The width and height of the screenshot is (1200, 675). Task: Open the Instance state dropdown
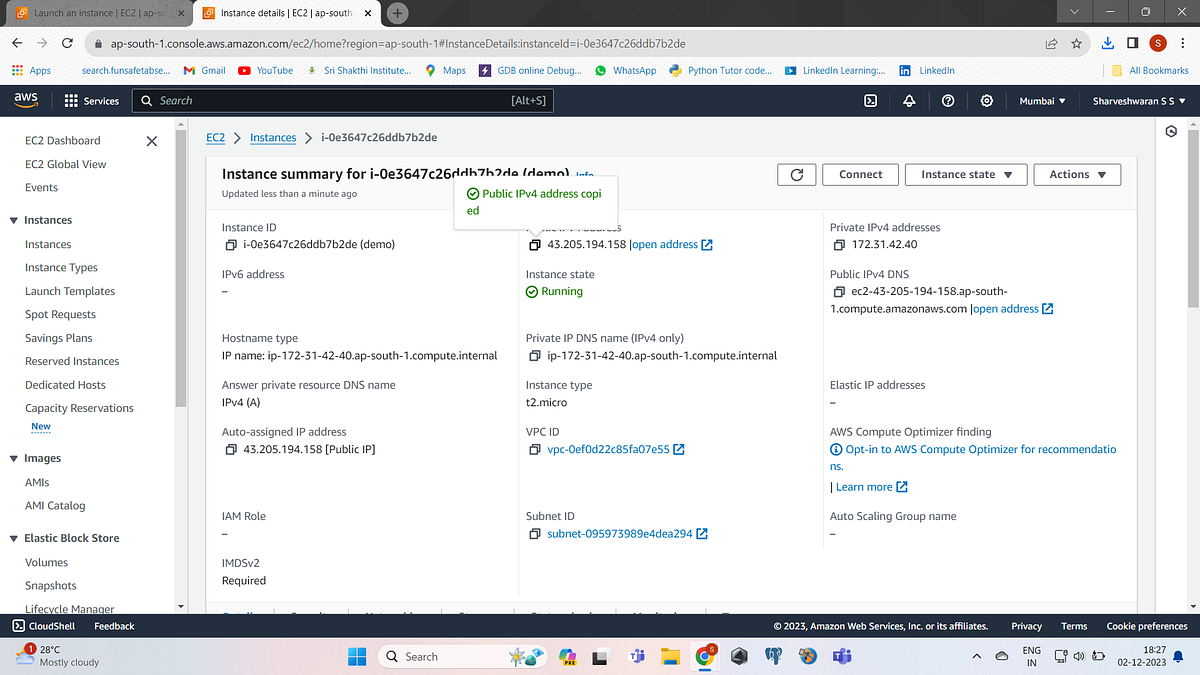tap(964, 173)
